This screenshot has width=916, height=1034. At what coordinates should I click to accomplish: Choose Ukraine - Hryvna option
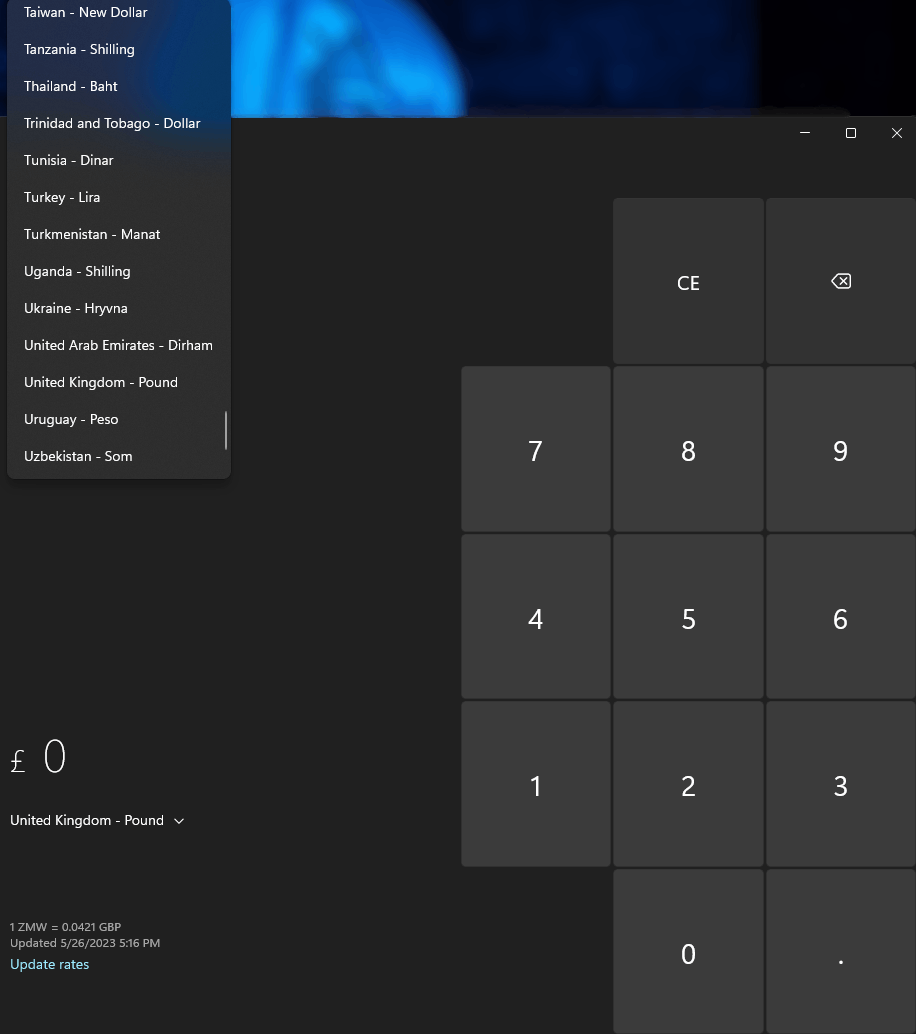coord(119,308)
